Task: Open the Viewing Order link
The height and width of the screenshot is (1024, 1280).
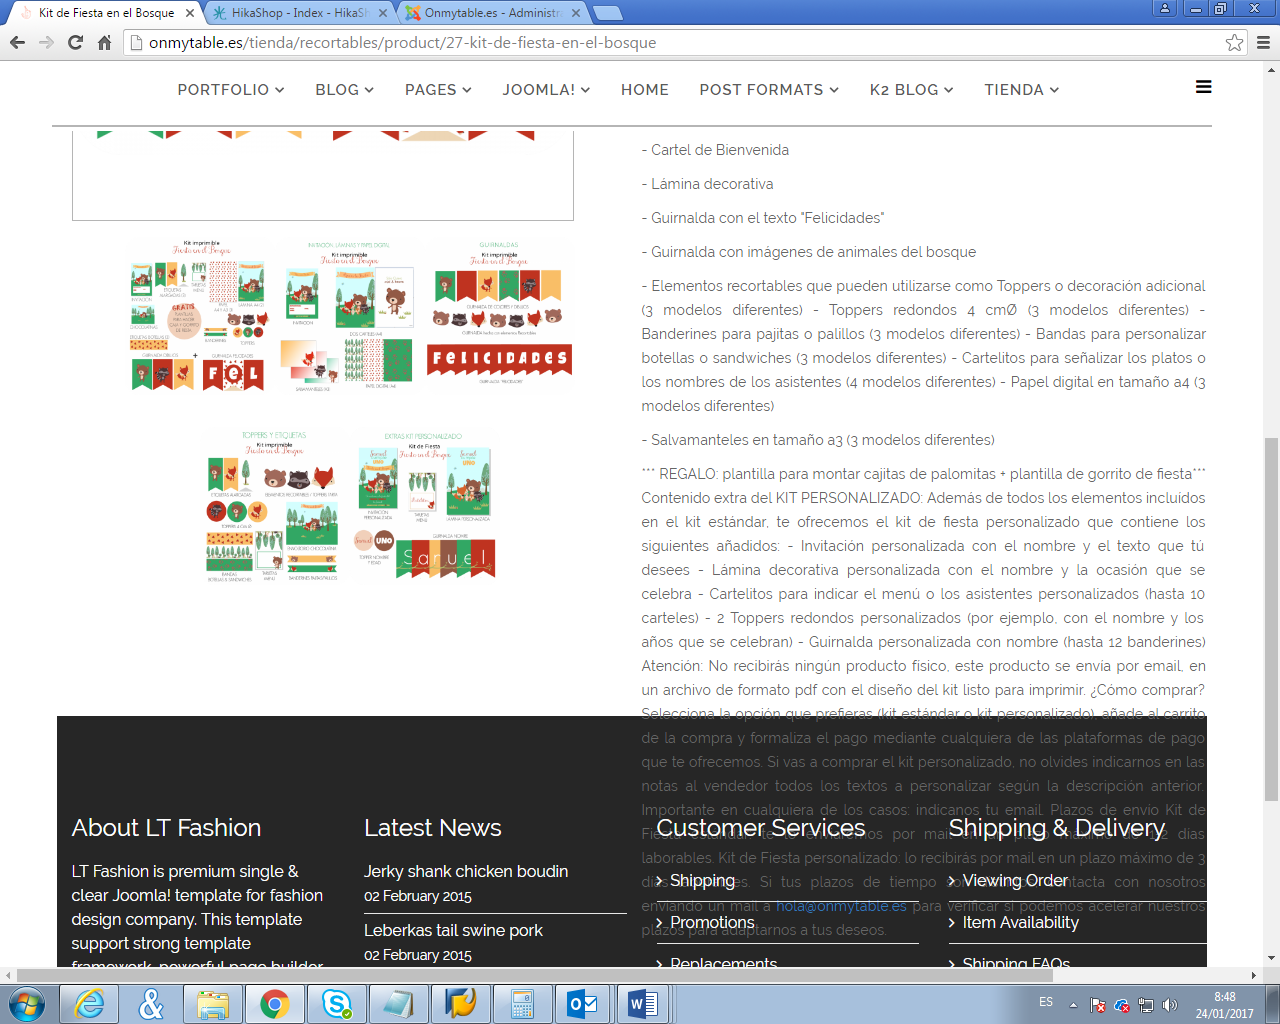Action: [1015, 880]
